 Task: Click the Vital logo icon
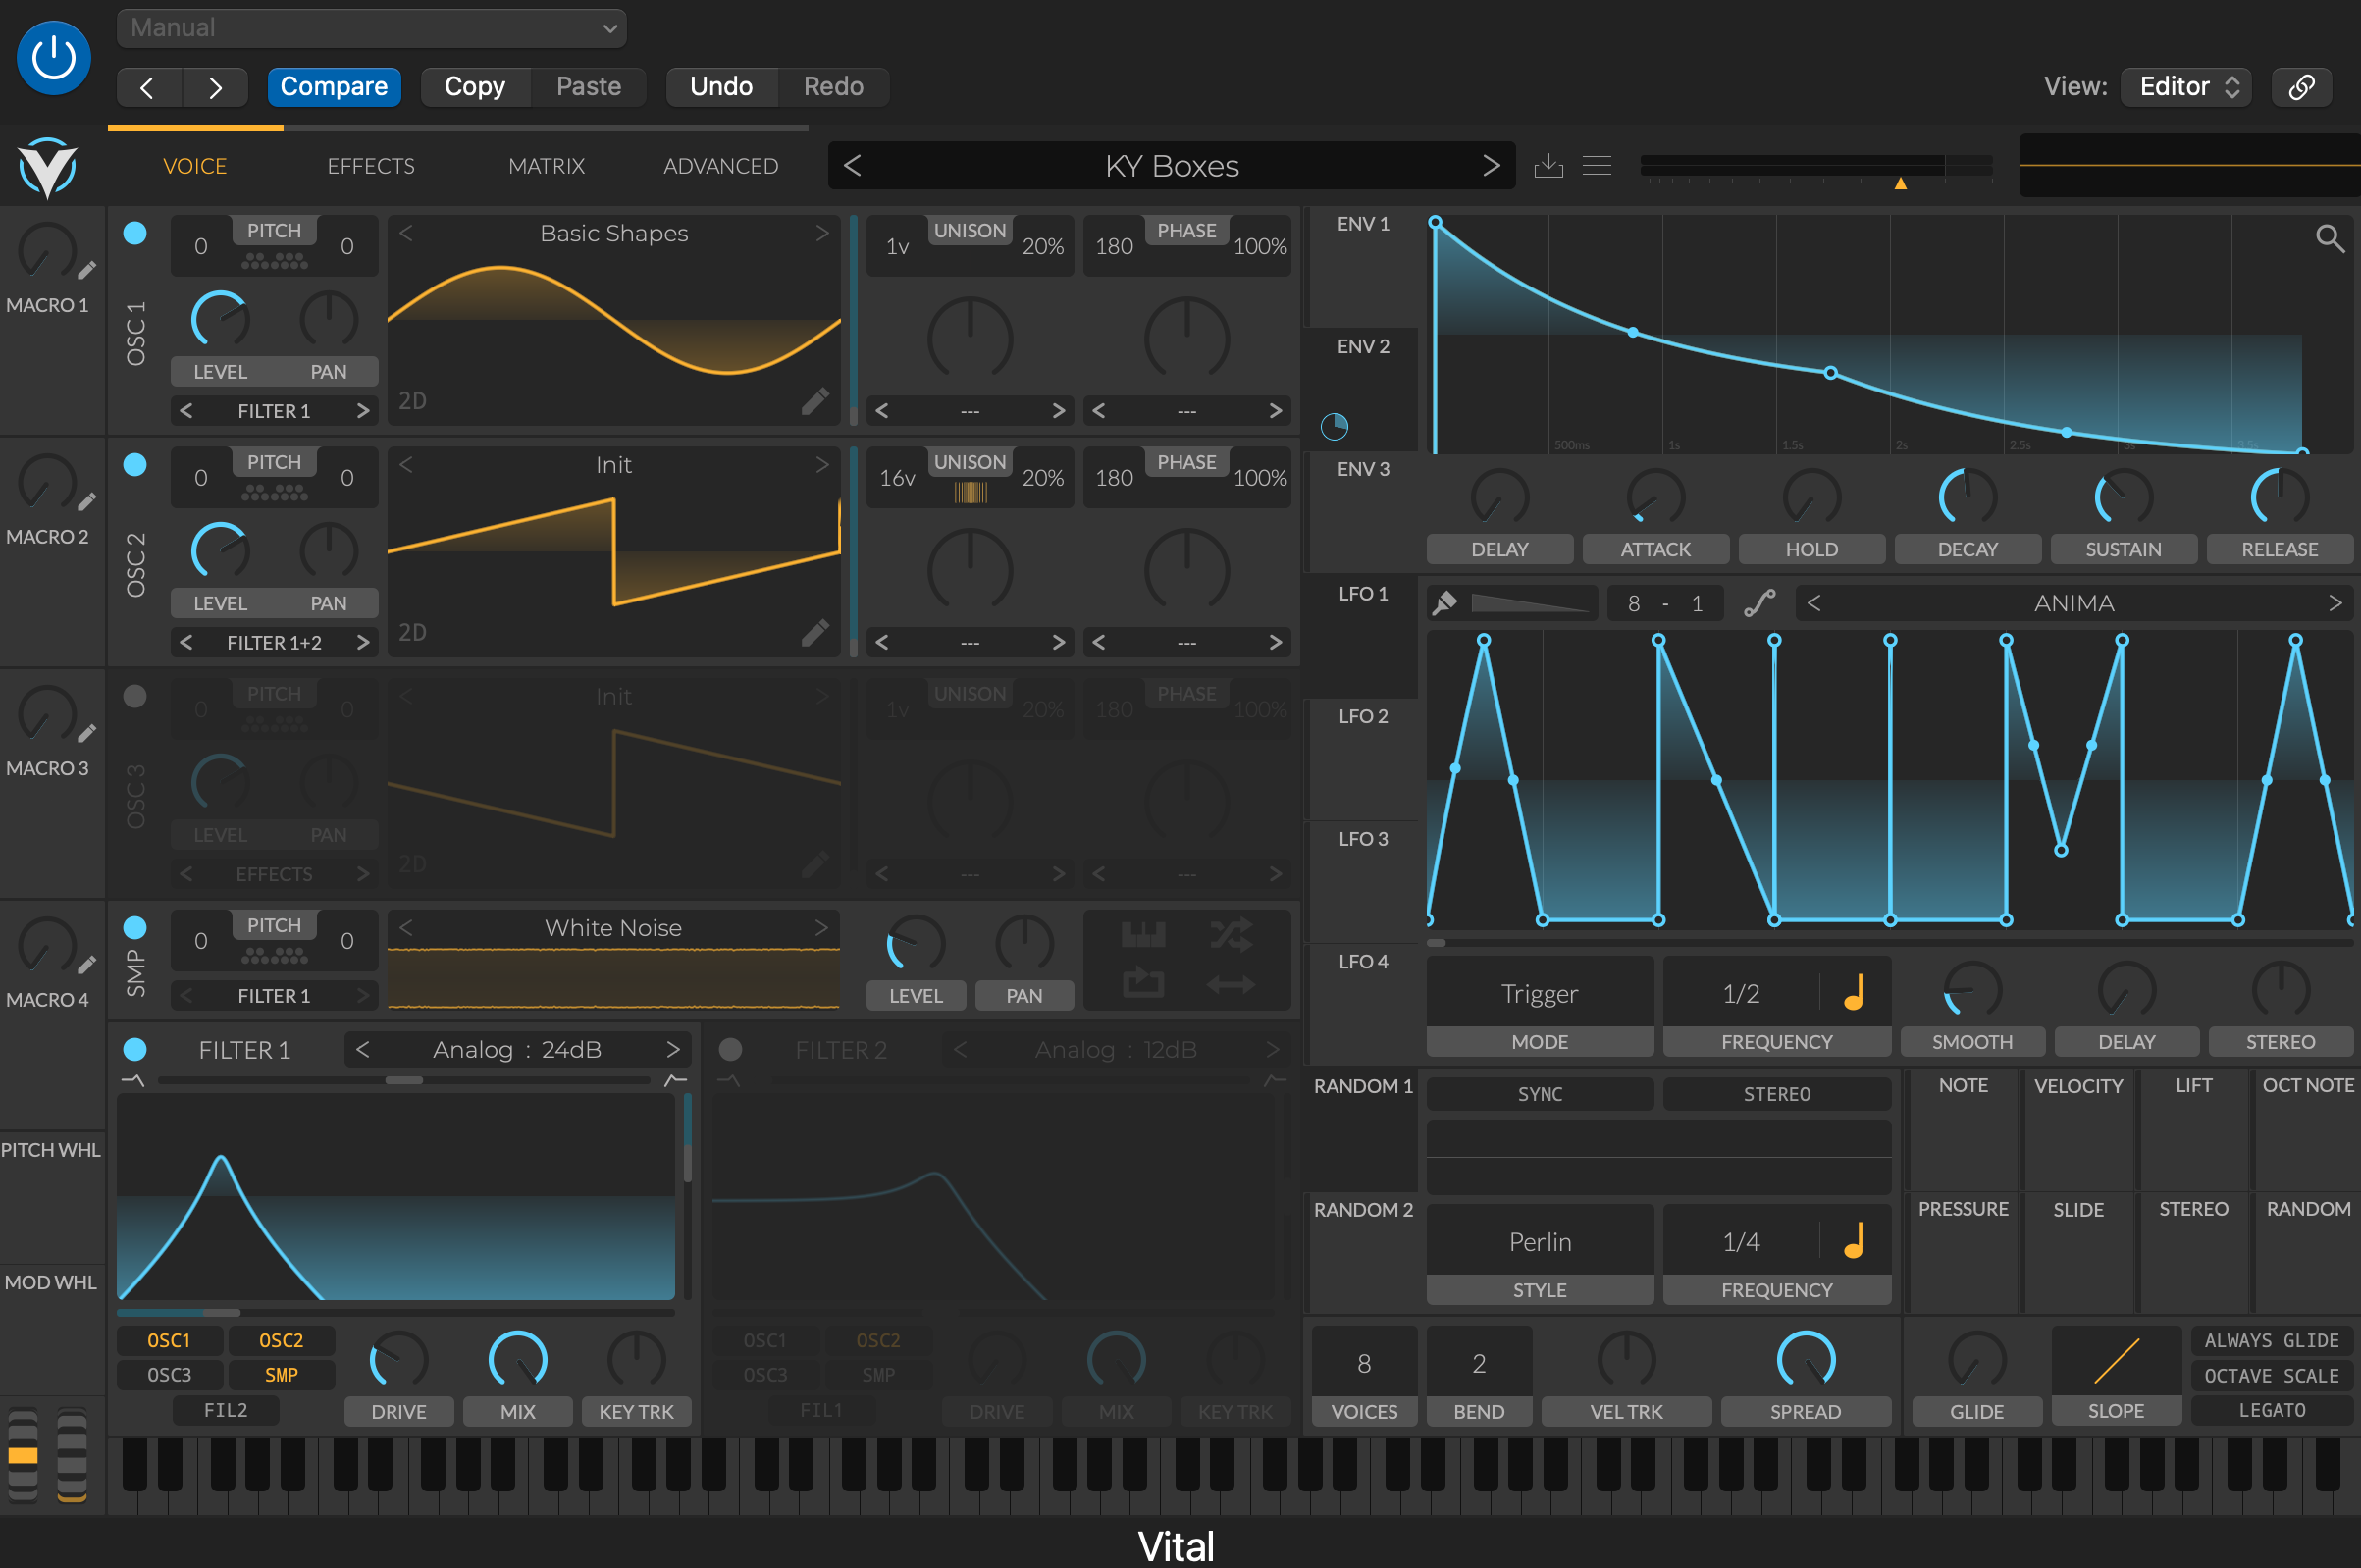(x=47, y=167)
